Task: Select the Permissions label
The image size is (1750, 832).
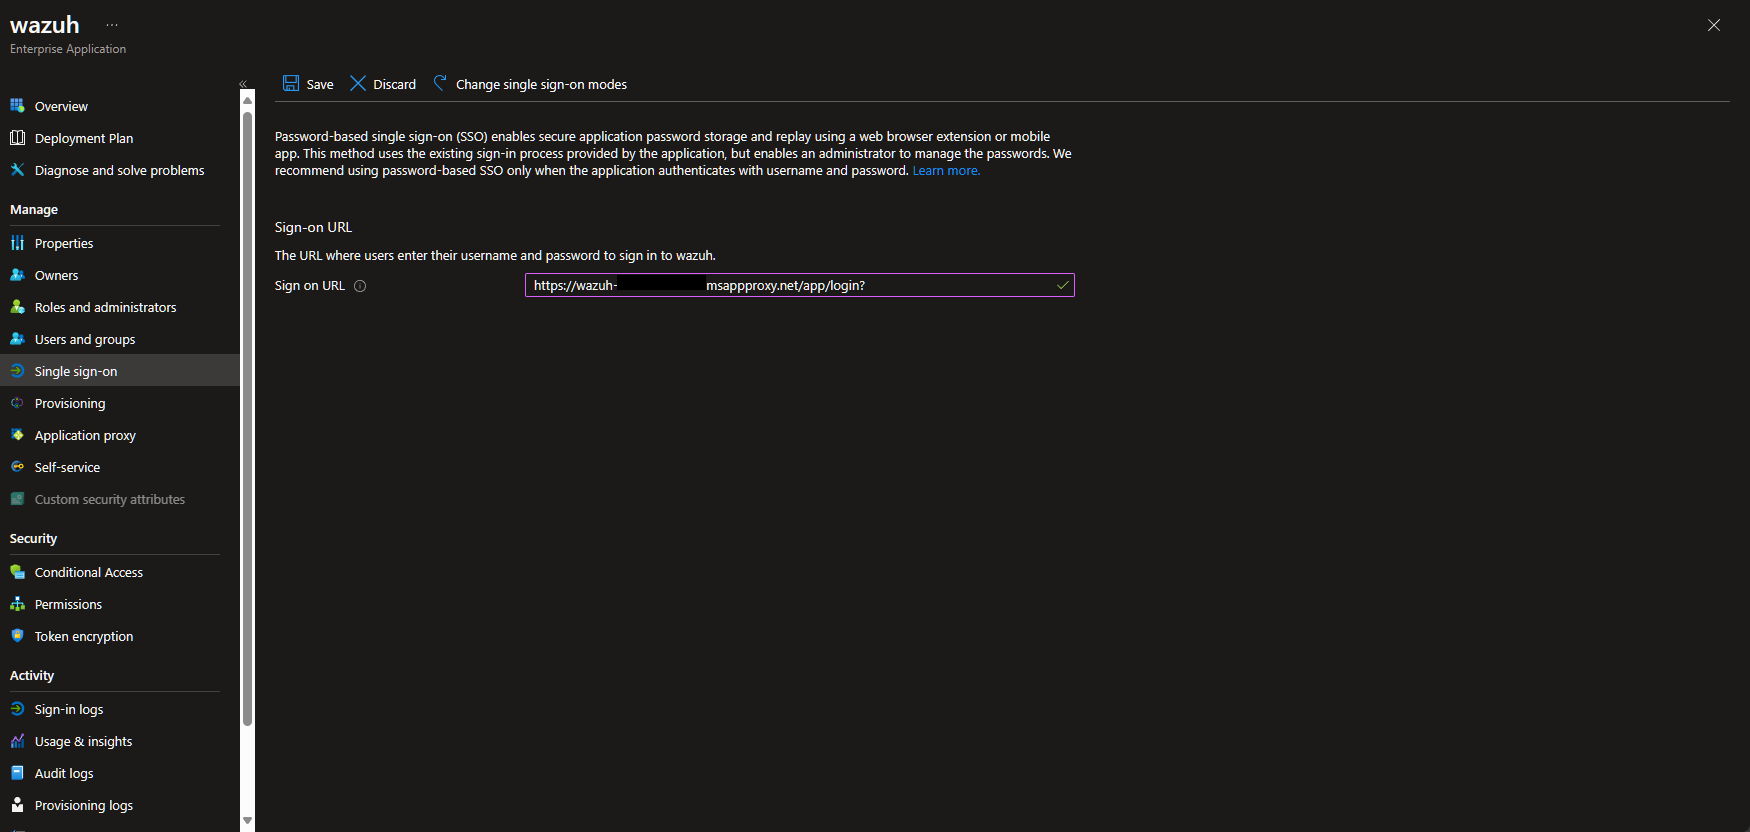Action: tap(68, 604)
